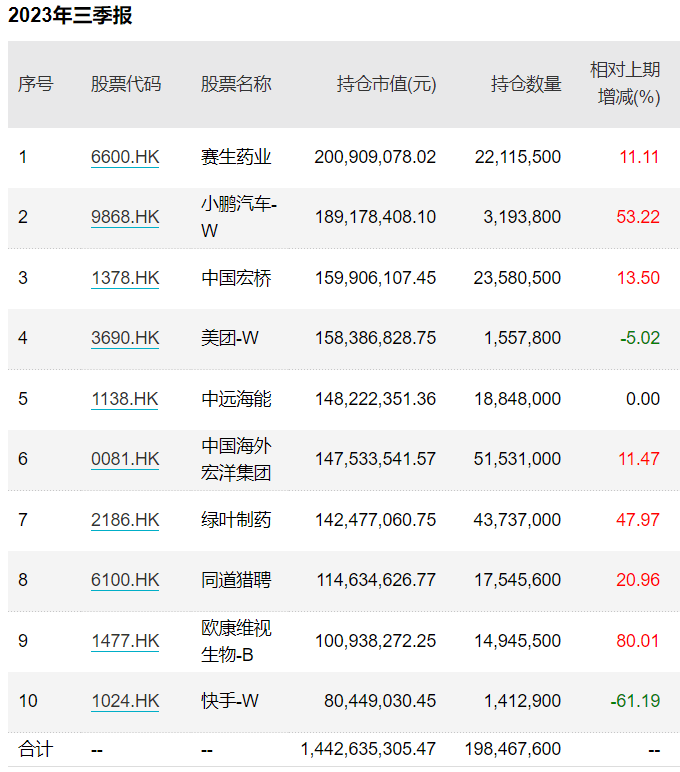Select stock code 1477.HK
This screenshot has height=772, width=680.
coord(124,641)
